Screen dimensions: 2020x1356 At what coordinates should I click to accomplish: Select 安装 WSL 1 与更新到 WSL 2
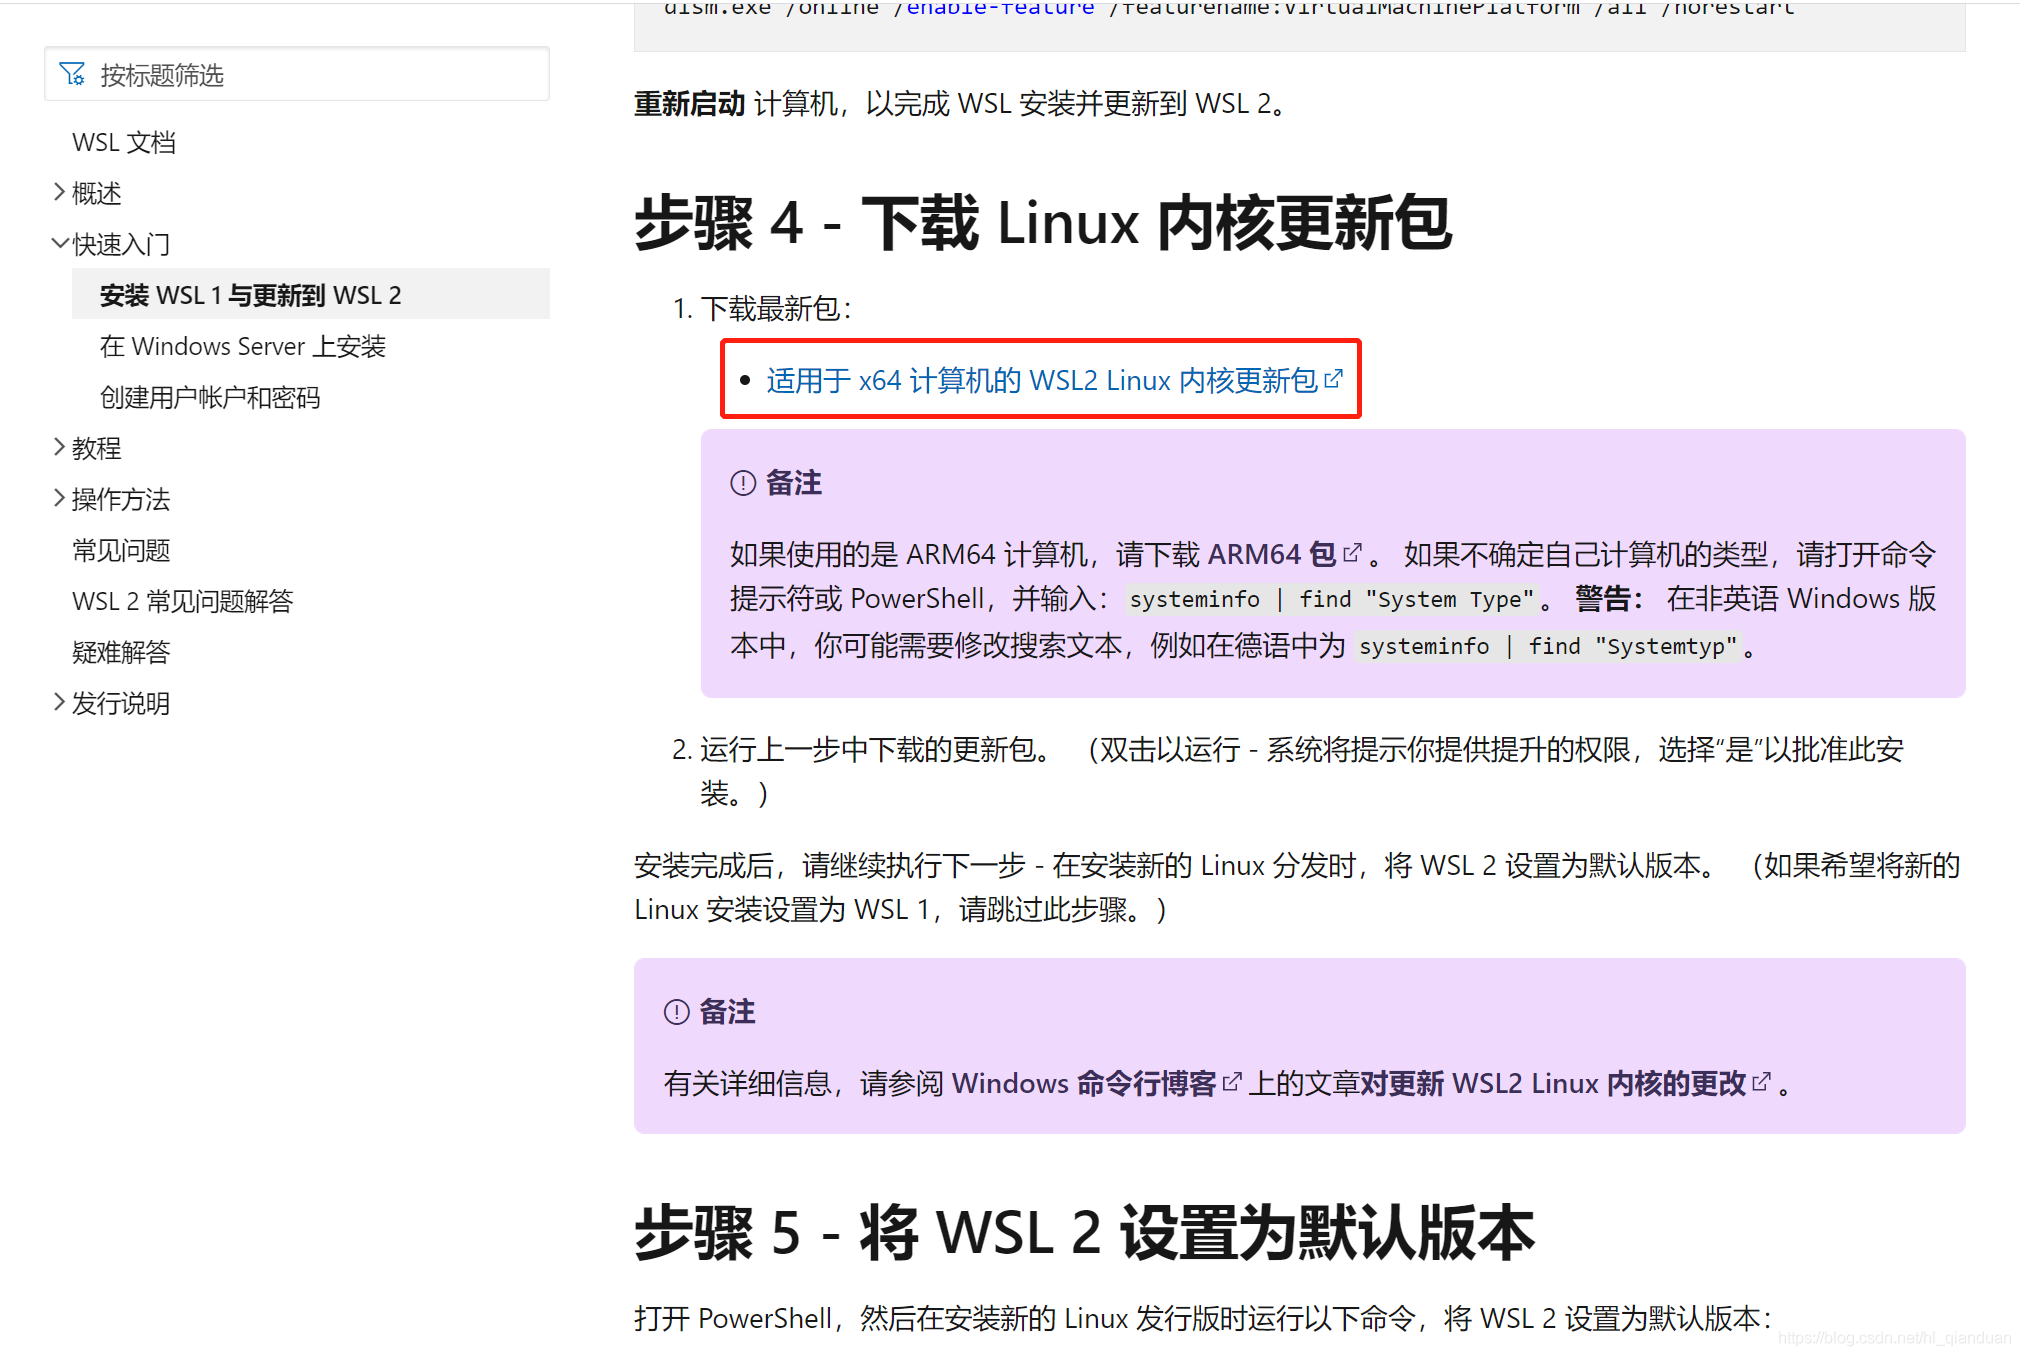(x=311, y=294)
